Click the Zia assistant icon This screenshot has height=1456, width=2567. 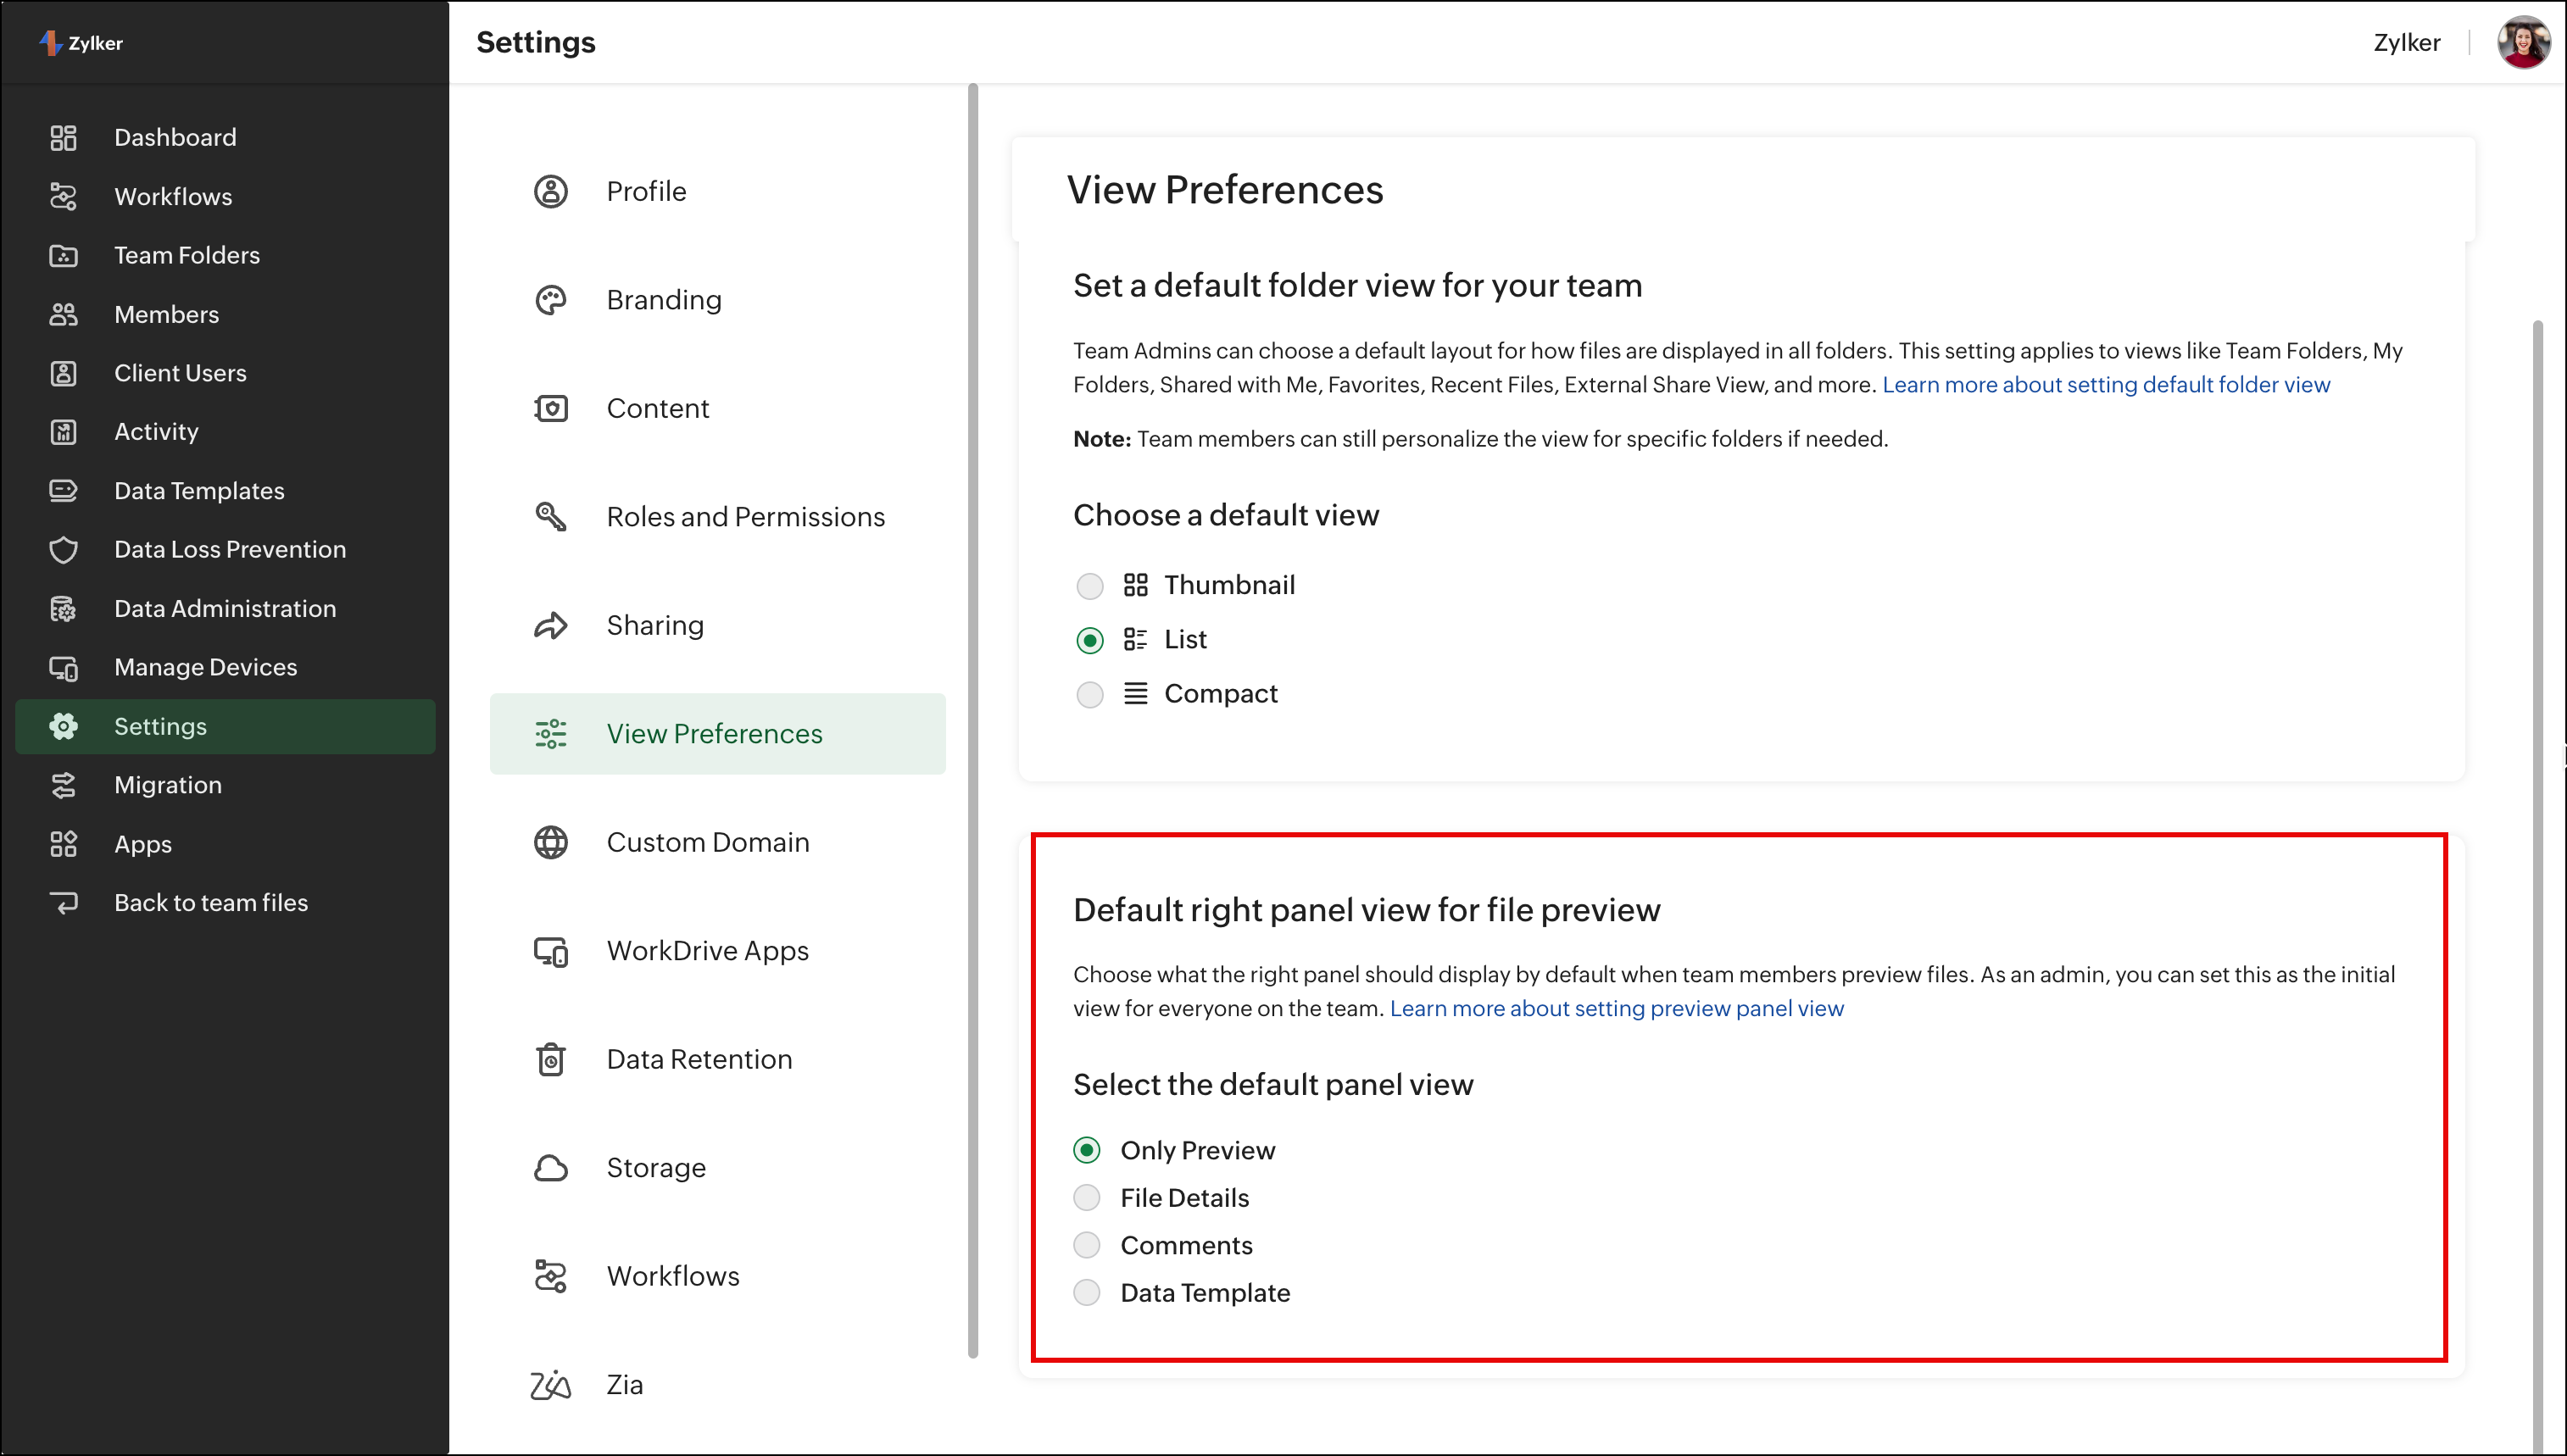(x=550, y=1385)
